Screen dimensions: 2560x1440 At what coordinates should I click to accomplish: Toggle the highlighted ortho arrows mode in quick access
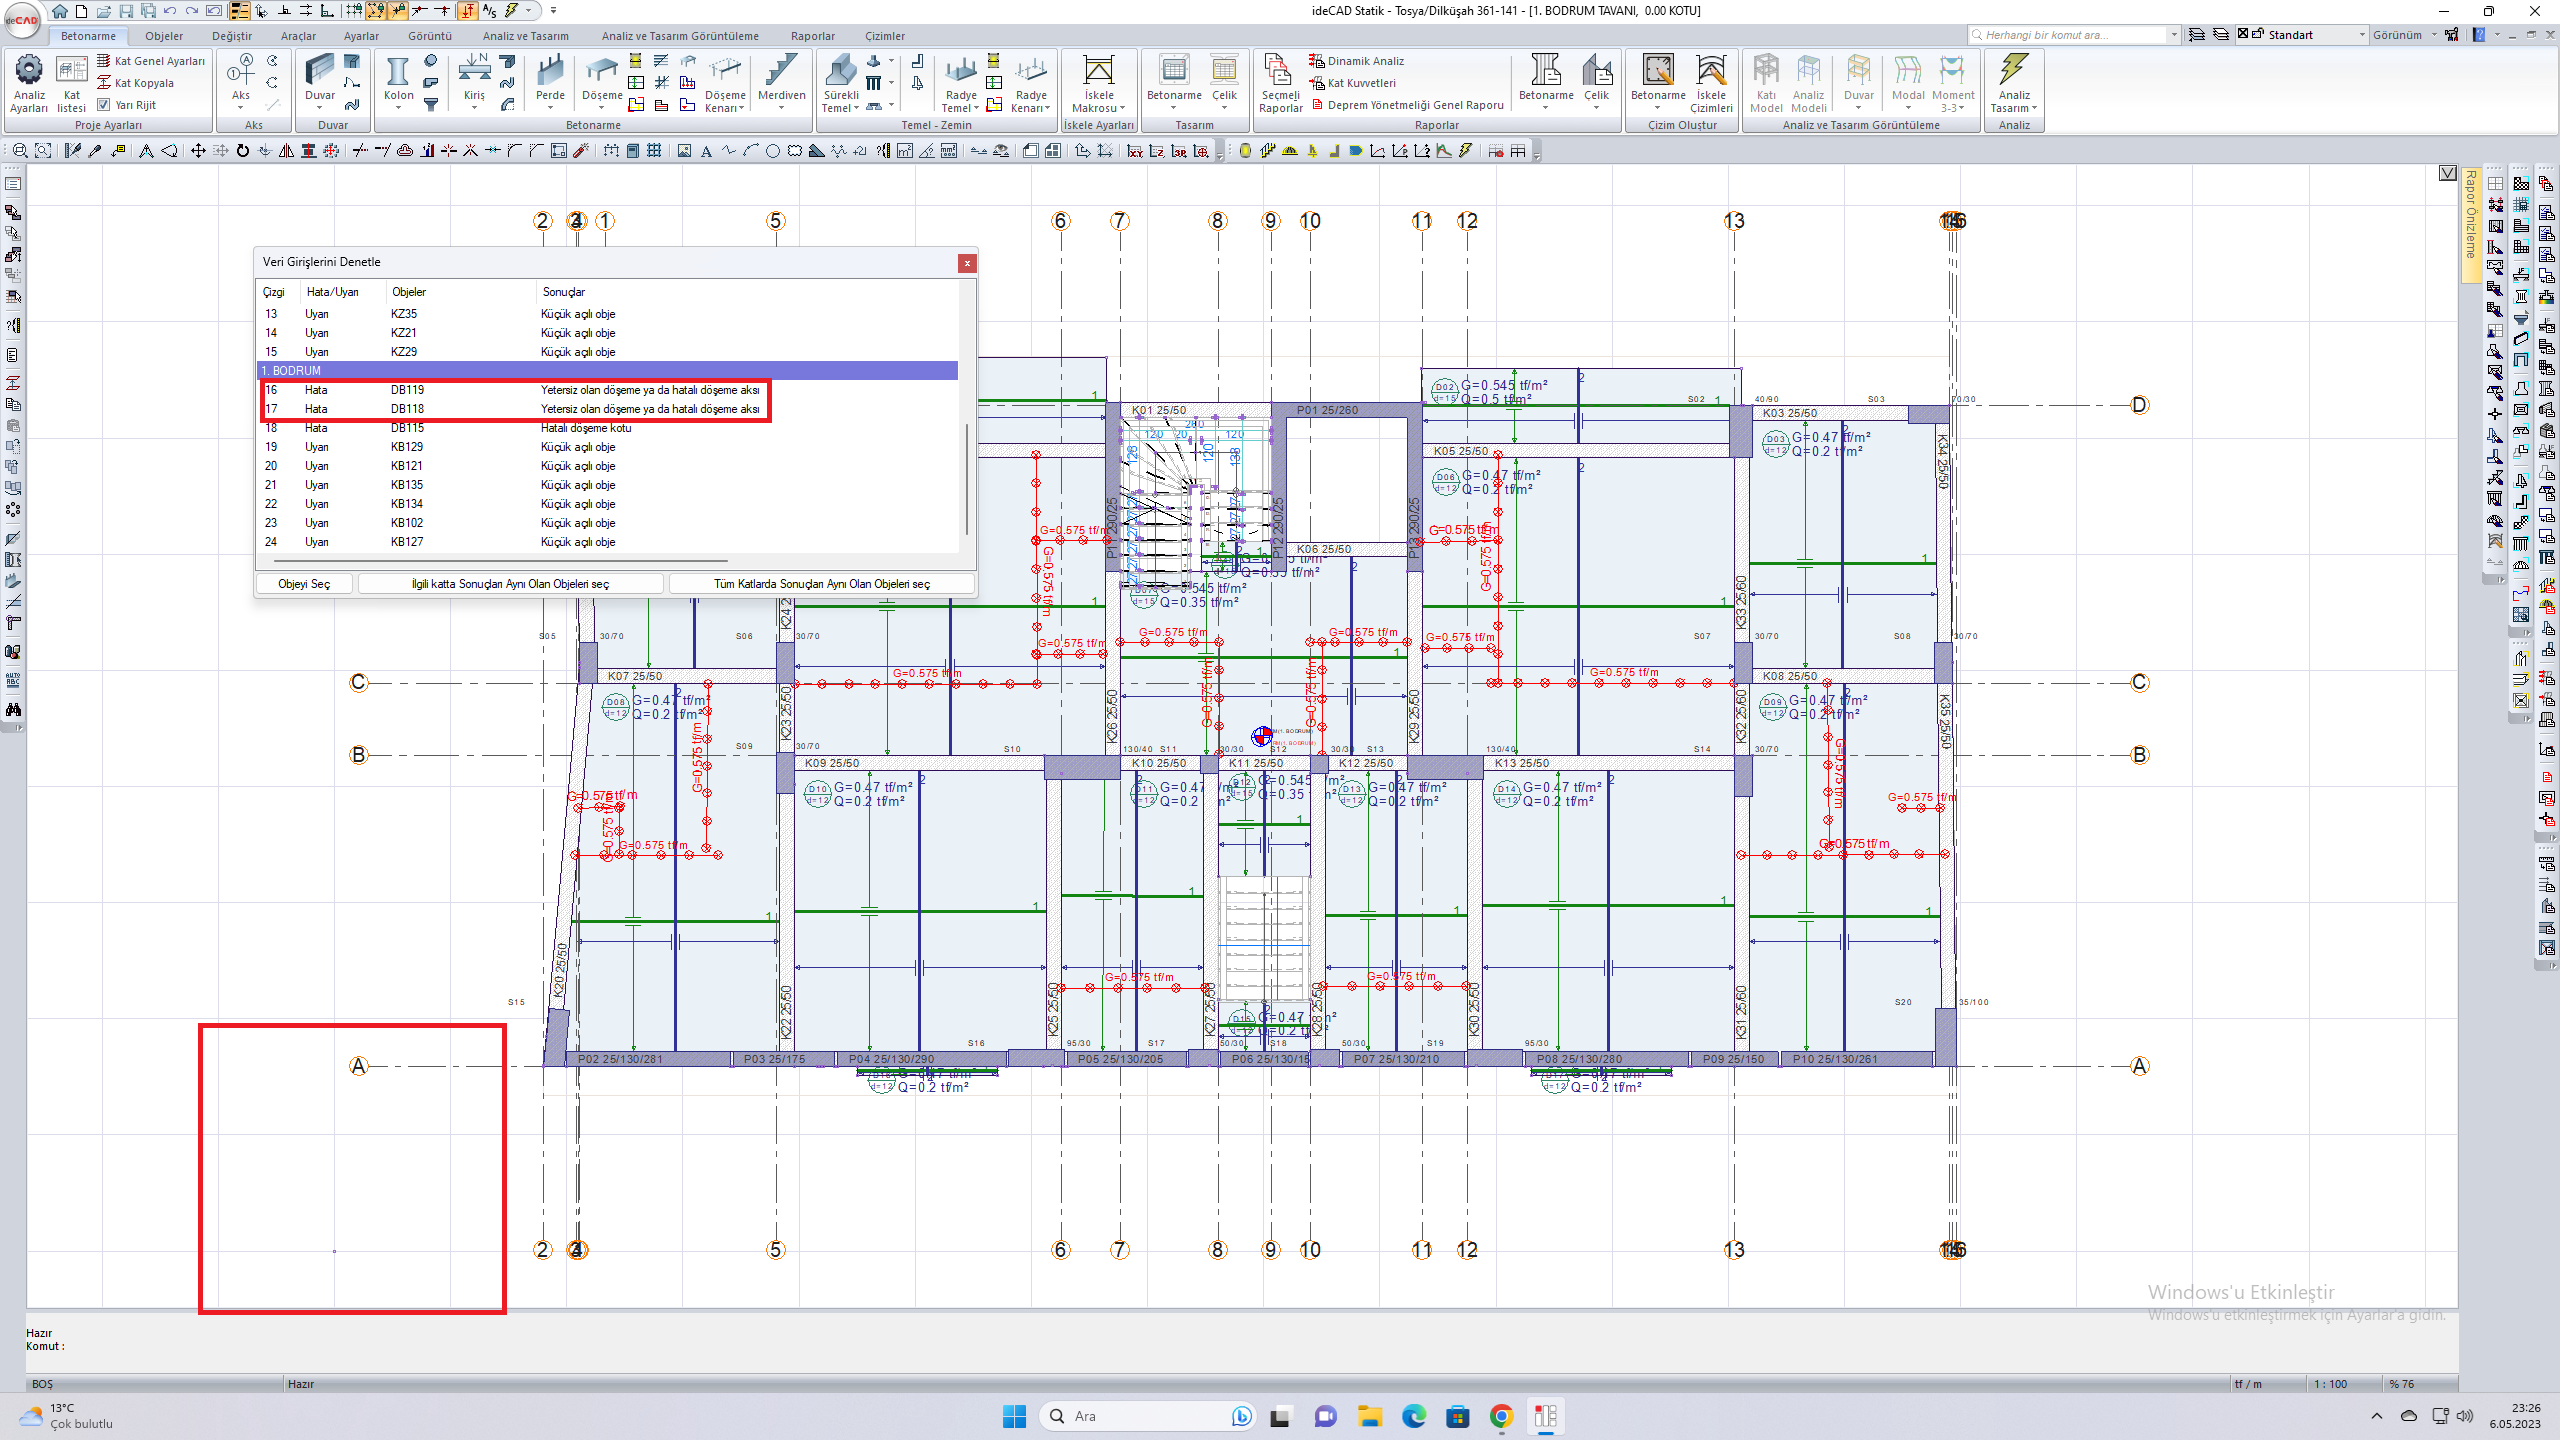tap(467, 11)
